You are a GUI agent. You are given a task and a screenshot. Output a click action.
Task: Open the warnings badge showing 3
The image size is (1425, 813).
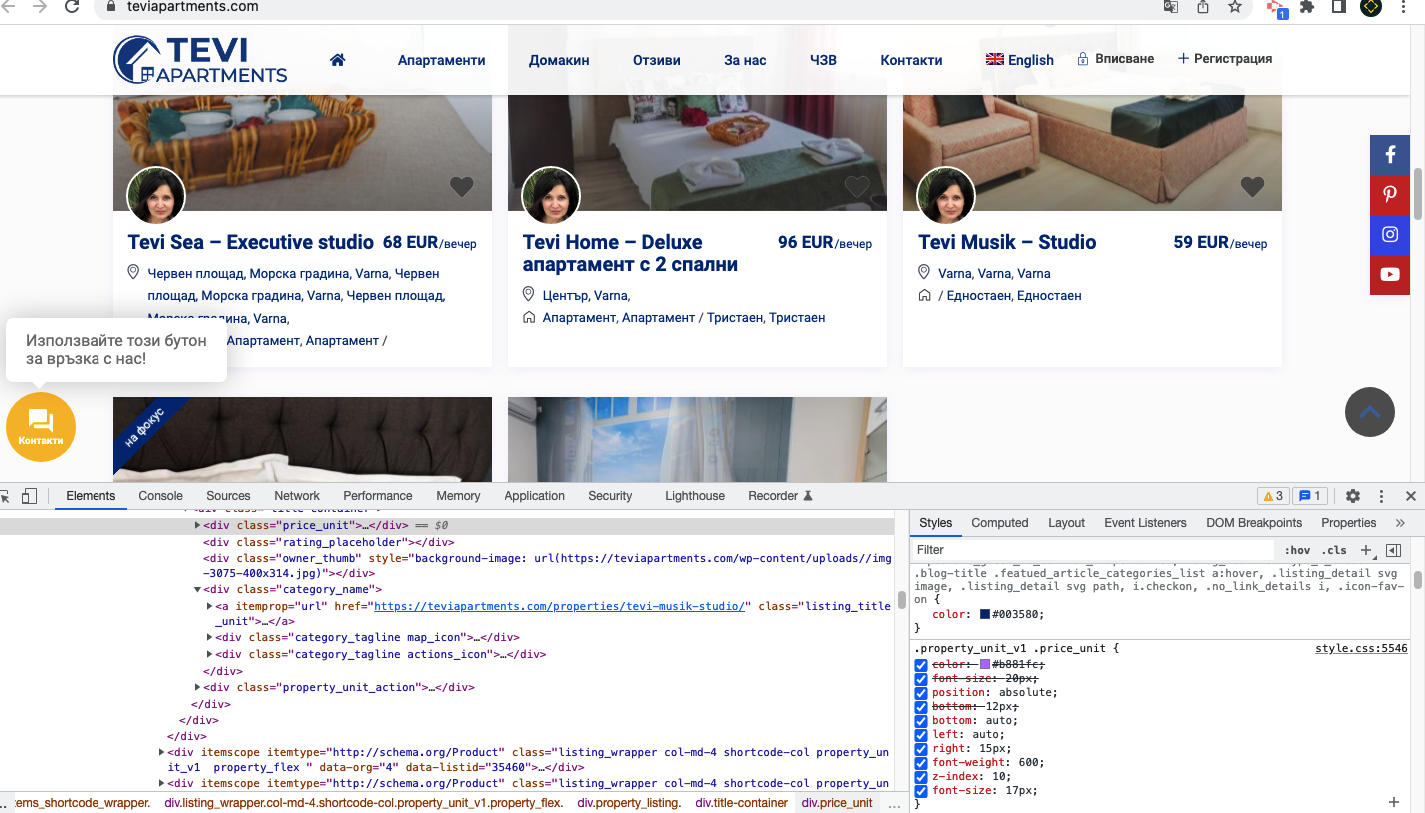point(1273,496)
